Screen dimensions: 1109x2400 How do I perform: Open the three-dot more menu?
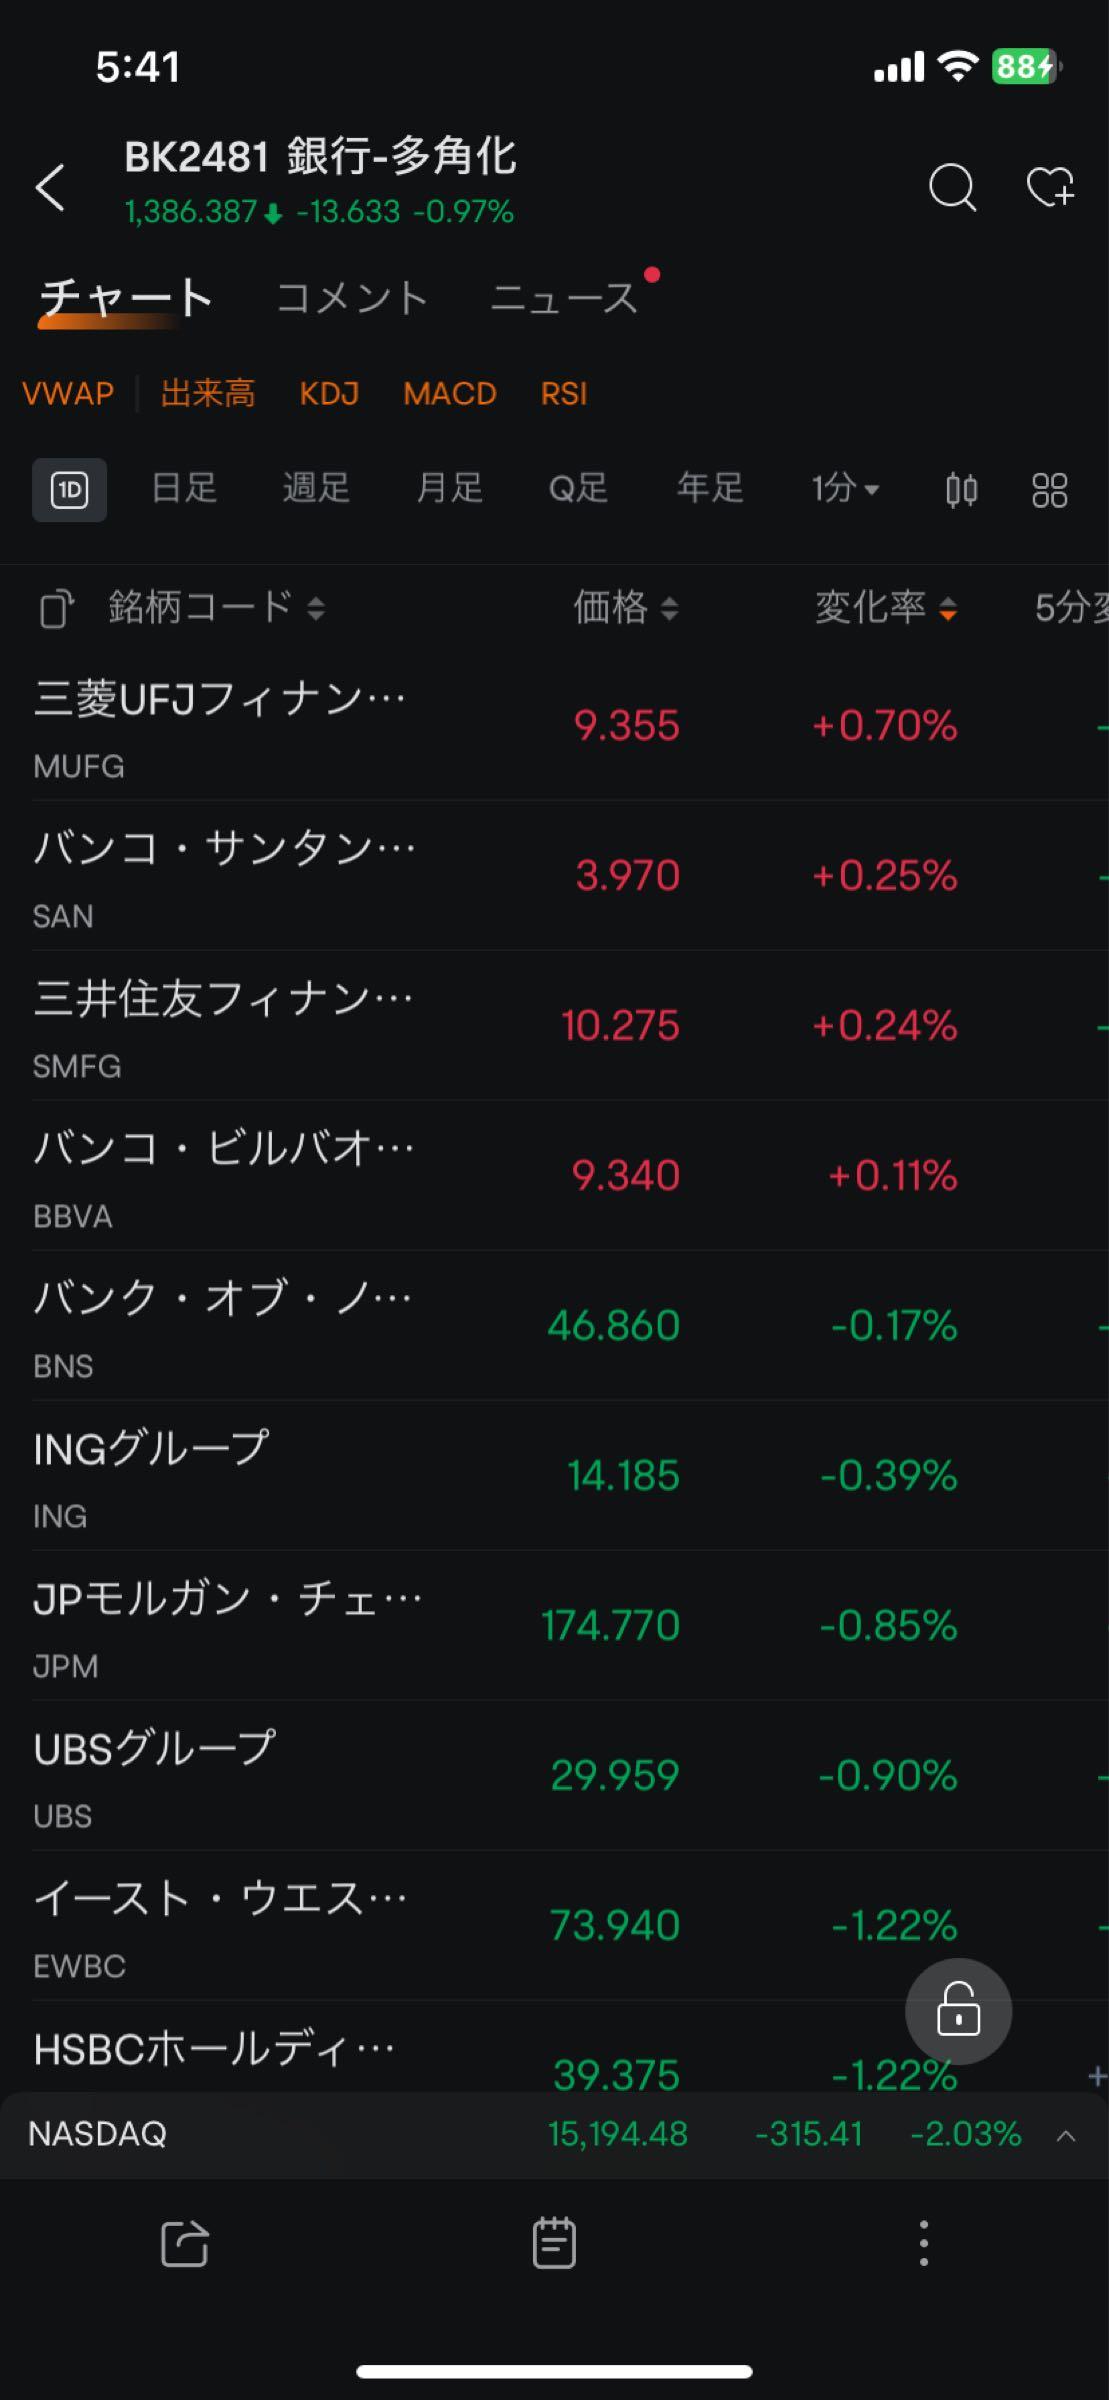923,2244
